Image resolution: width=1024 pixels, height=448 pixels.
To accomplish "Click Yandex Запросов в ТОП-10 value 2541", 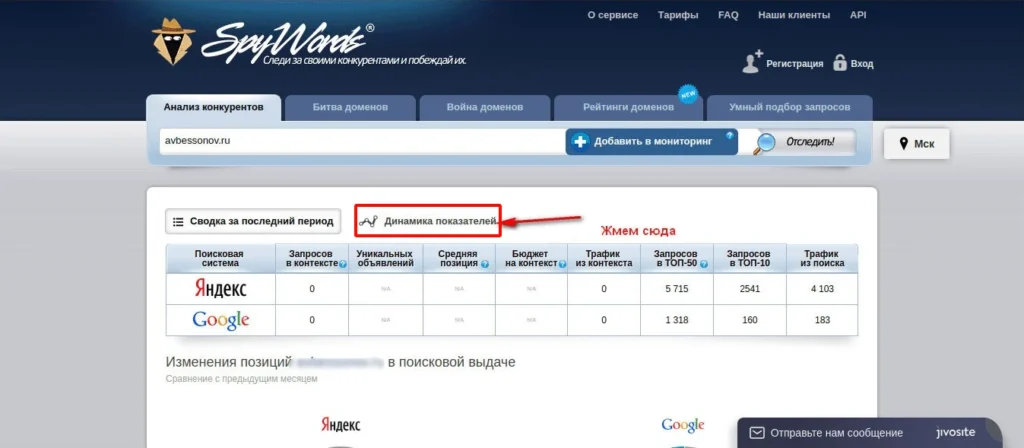I will (750, 289).
